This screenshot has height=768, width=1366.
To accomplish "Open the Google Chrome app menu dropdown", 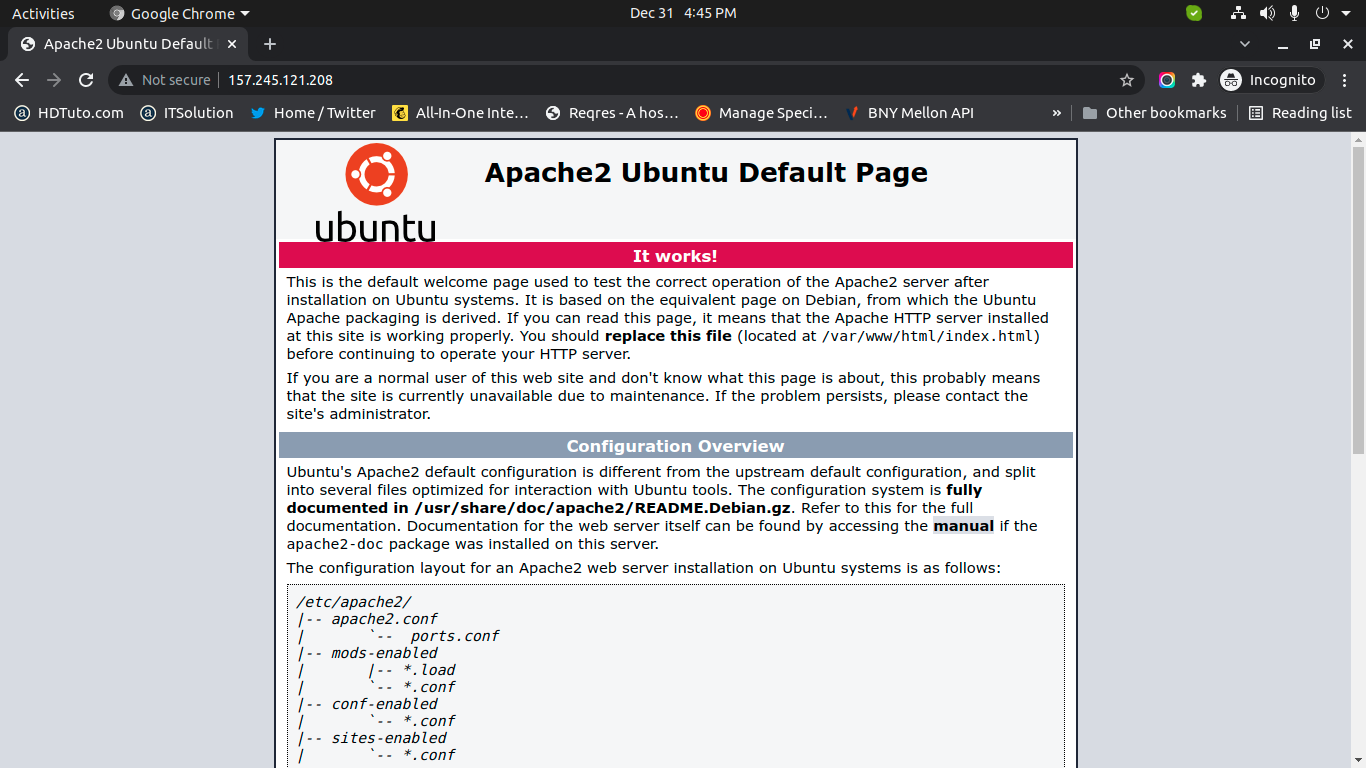I will (180, 13).
